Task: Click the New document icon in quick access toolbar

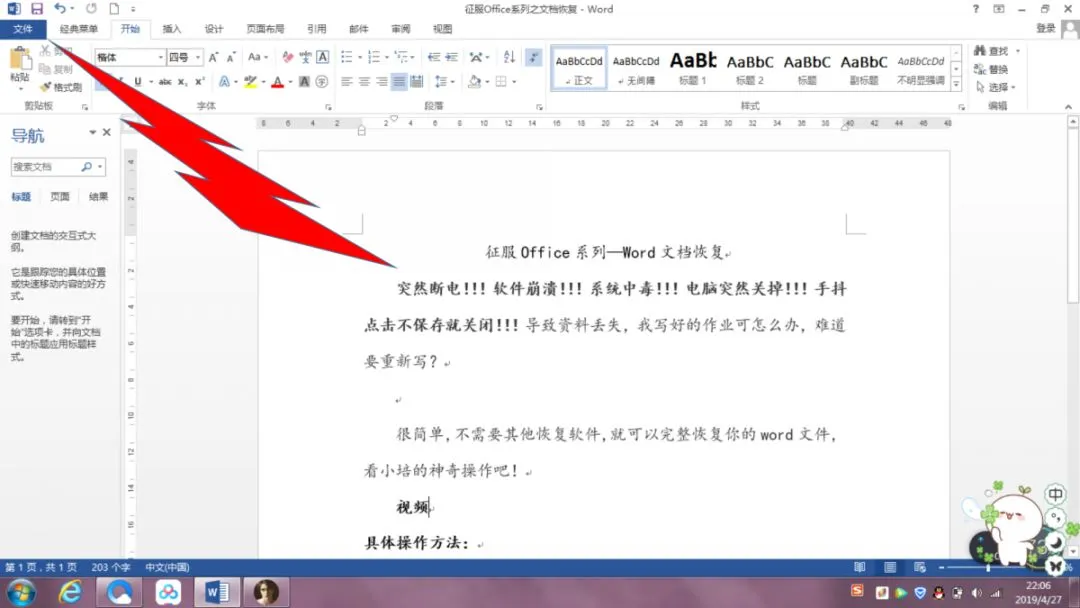Action: 114,9
